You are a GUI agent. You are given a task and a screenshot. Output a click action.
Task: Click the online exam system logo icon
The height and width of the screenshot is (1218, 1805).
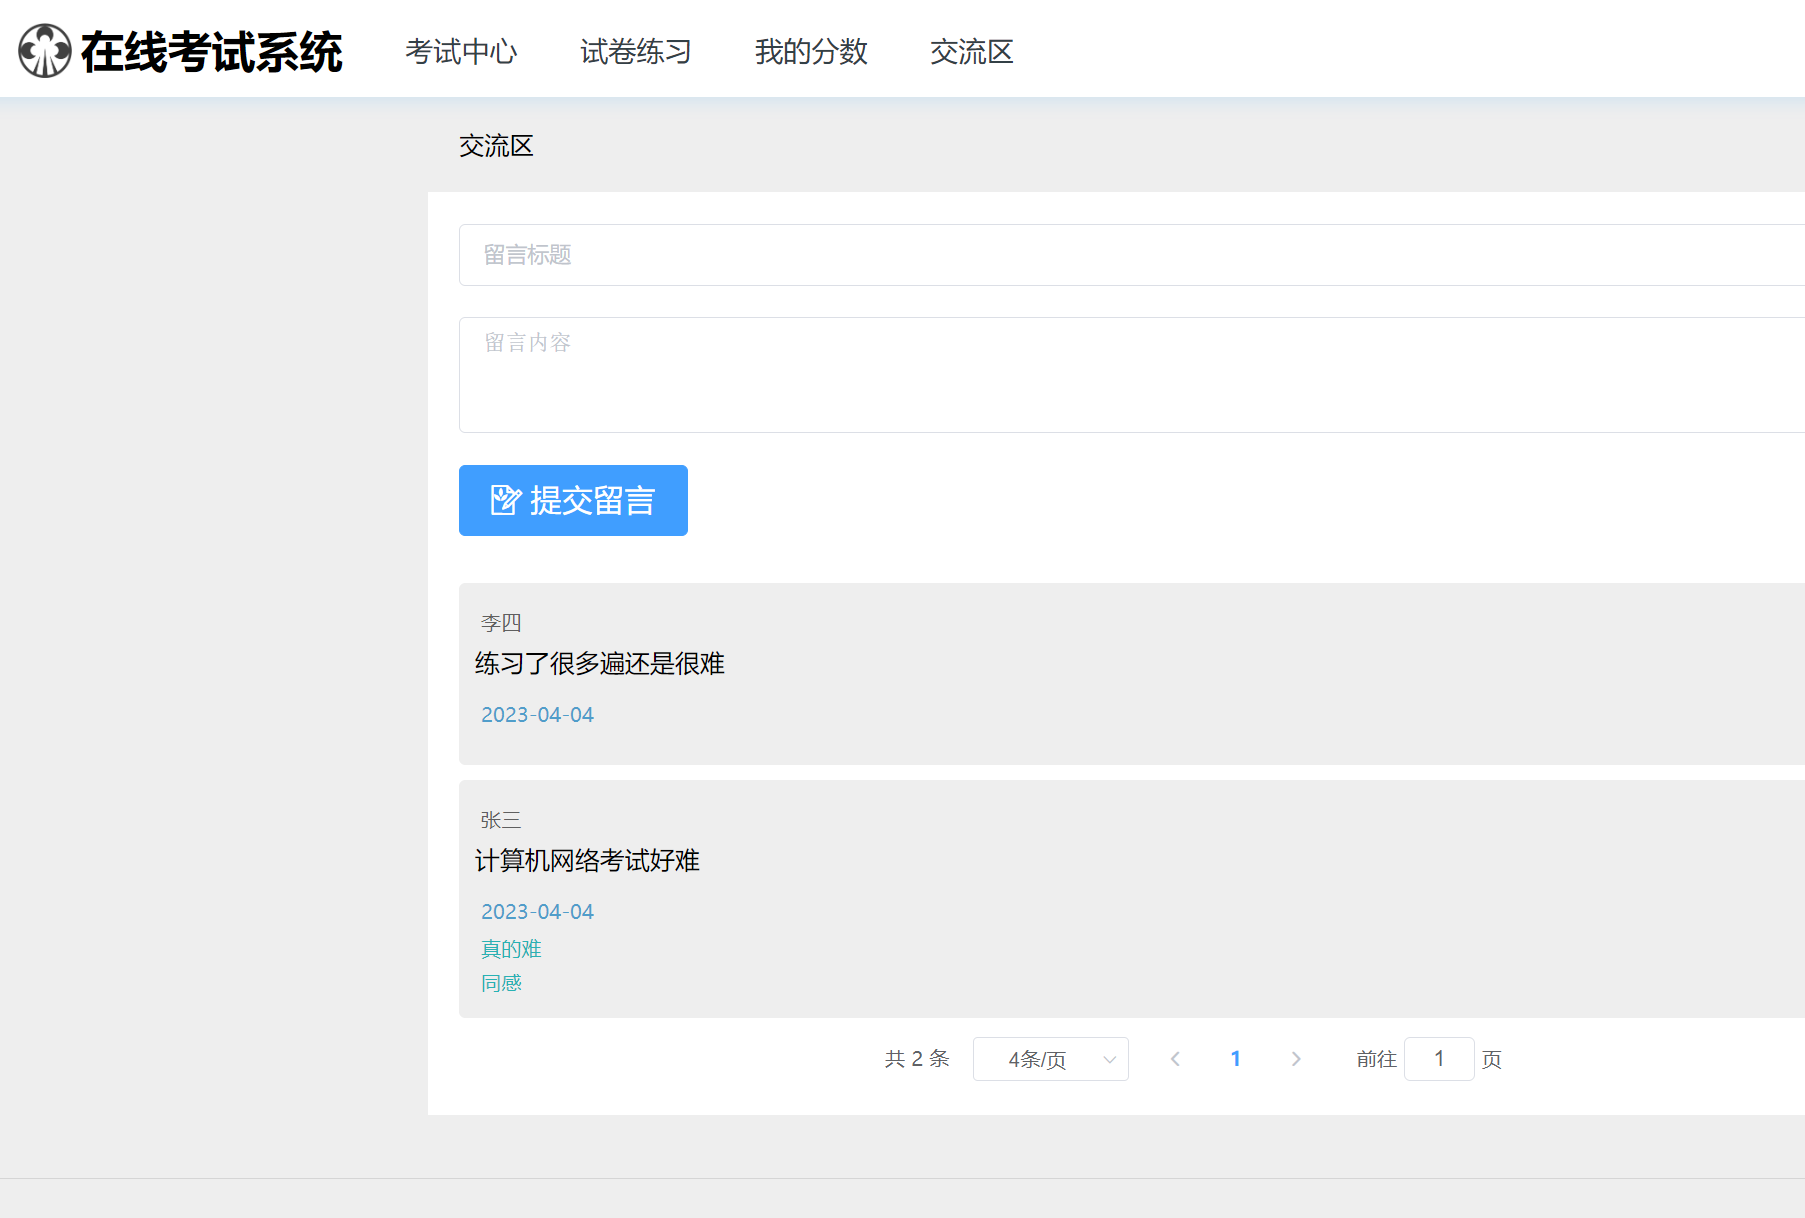[x=45, y=51]
